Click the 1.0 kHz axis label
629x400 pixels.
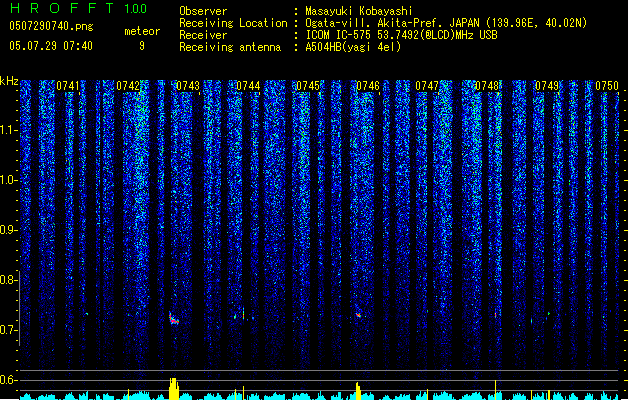pos(9,180)
